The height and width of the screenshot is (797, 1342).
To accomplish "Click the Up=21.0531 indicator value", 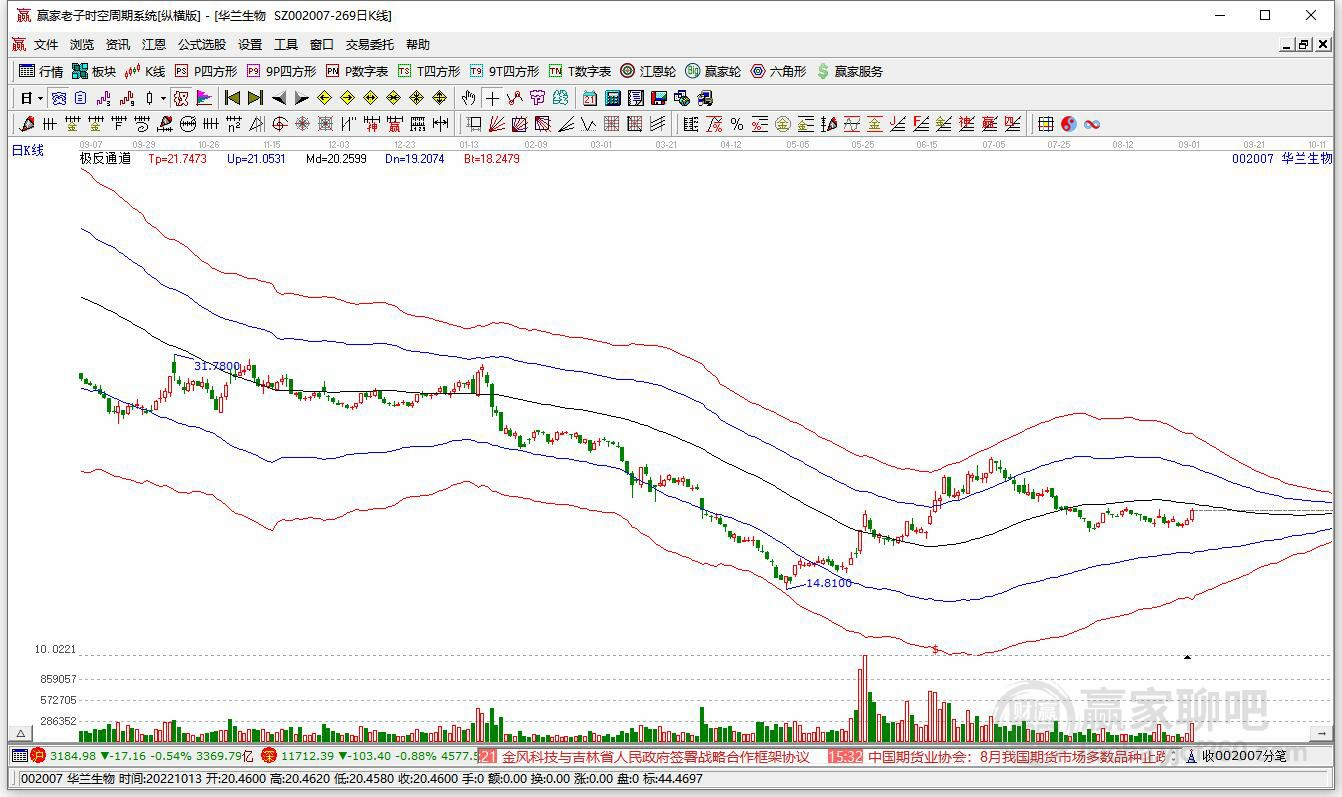I will click(x=256, y=158).
